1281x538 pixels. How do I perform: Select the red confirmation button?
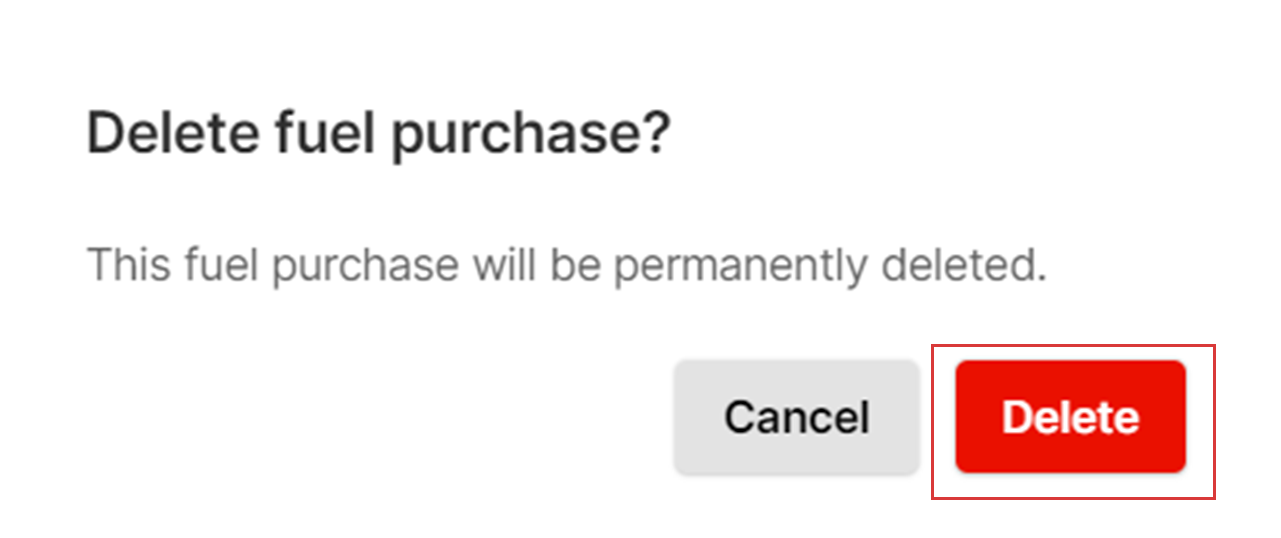1070,417
